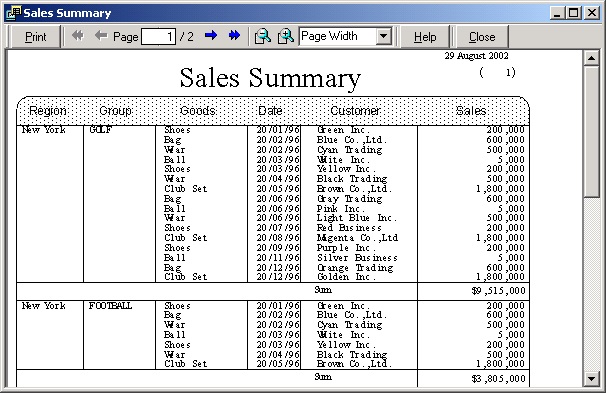The width and height of the screenshot is (606, 393).
Task: Click the Region column header
Action: click(48, 111)
